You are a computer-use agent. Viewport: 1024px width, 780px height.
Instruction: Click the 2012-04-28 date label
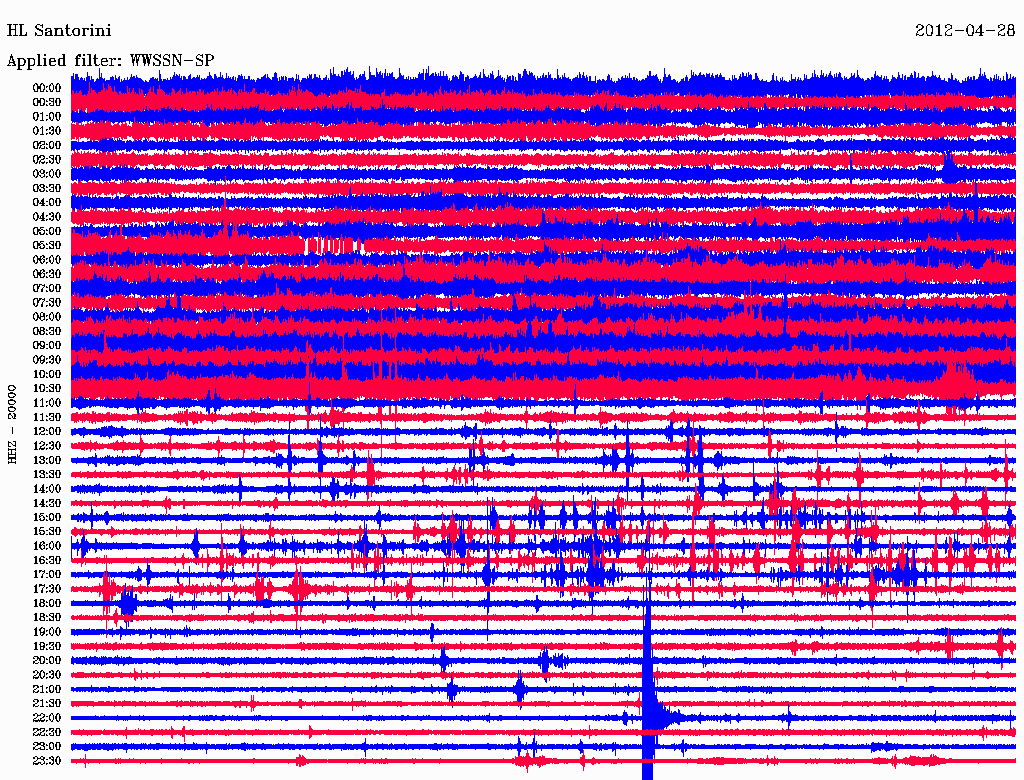(x=965, y=31)
